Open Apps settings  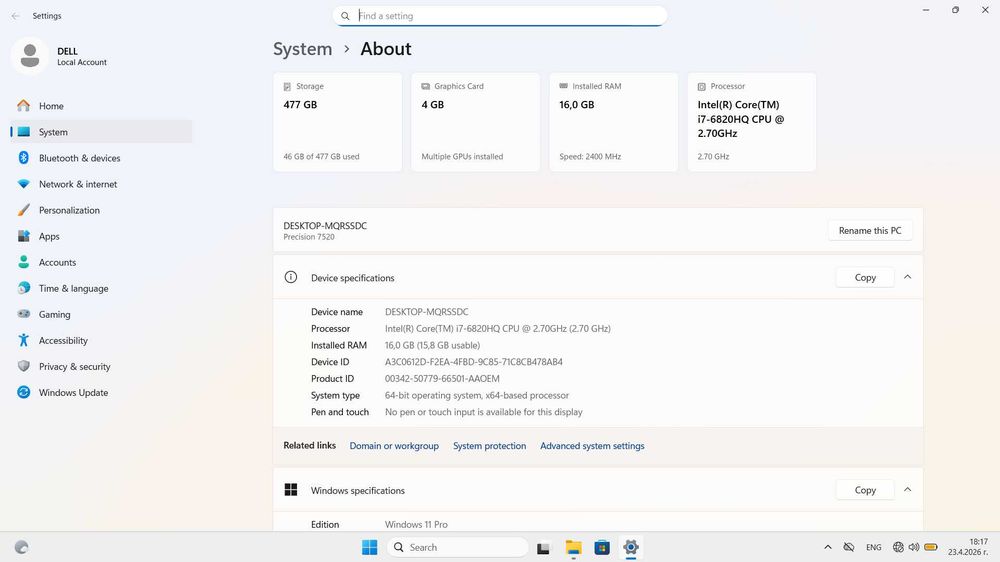click(x=101, y=237)
